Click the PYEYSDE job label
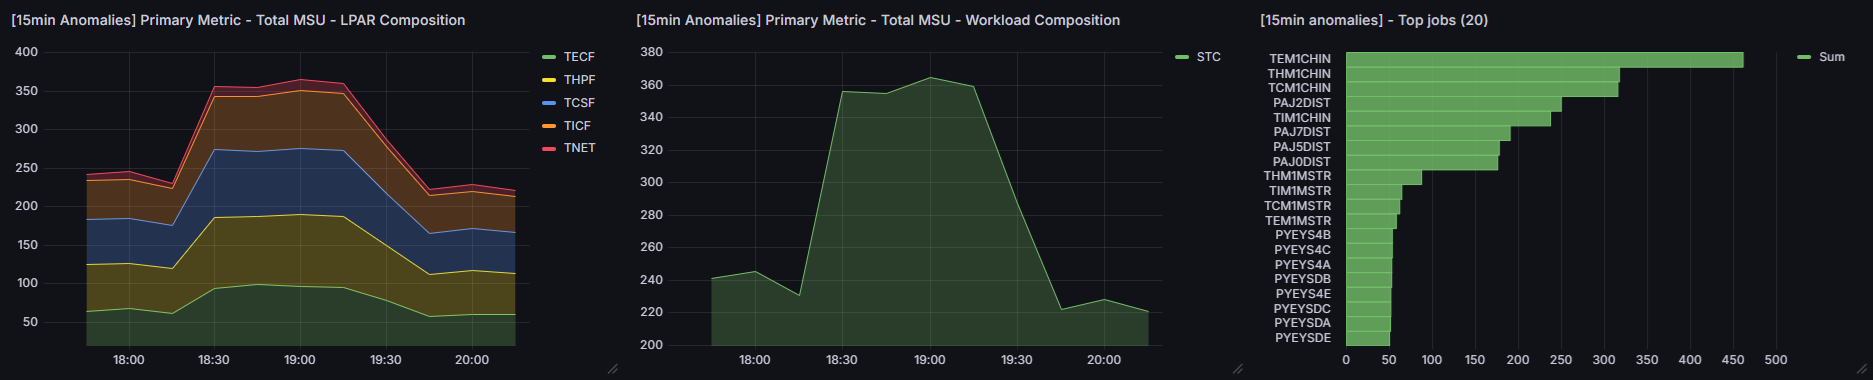 1303,338
